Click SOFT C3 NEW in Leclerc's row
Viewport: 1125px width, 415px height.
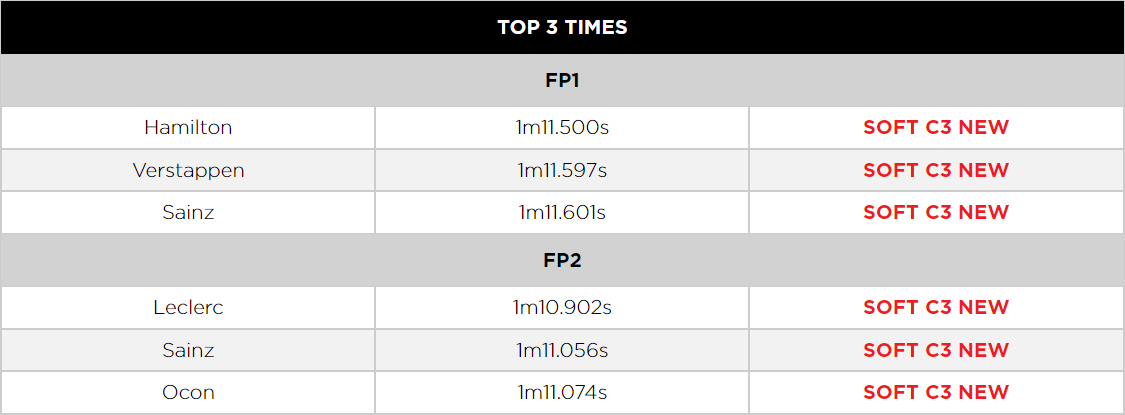(x=936, y=307)
